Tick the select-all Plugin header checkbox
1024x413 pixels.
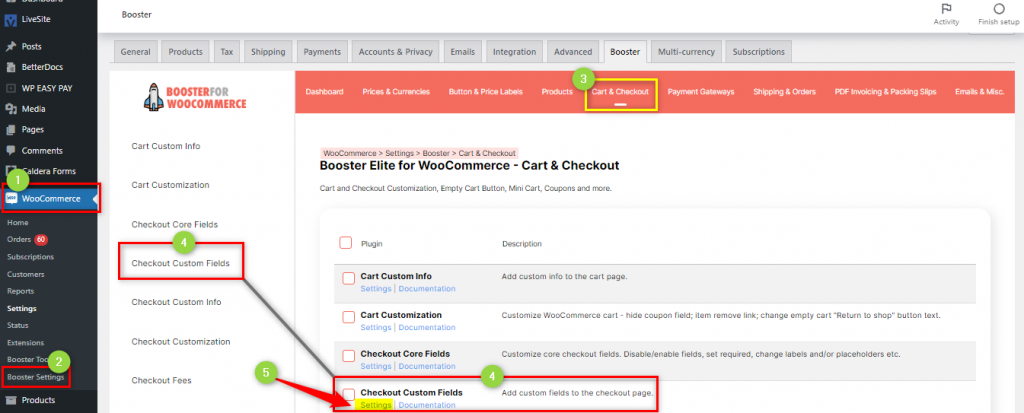pos(345,243)
